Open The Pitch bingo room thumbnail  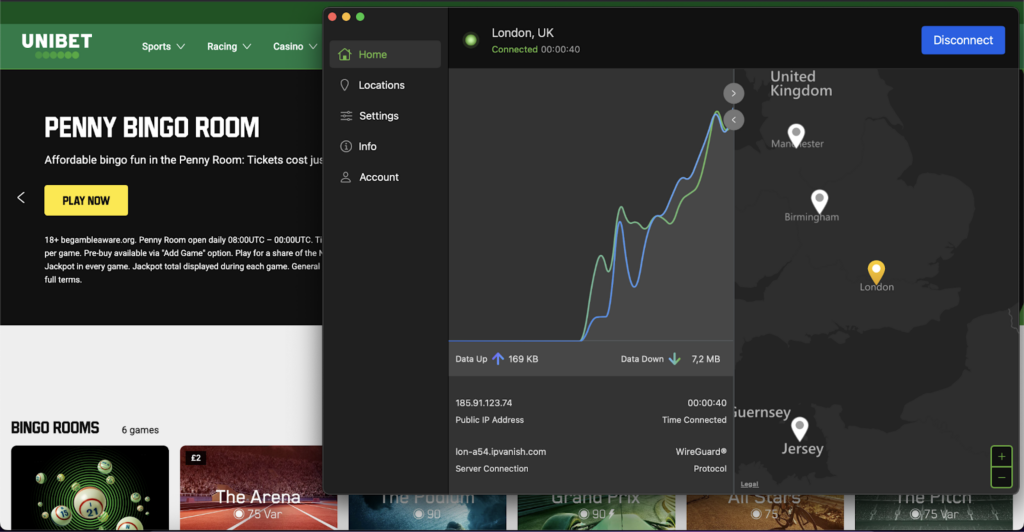coord(934,512)
